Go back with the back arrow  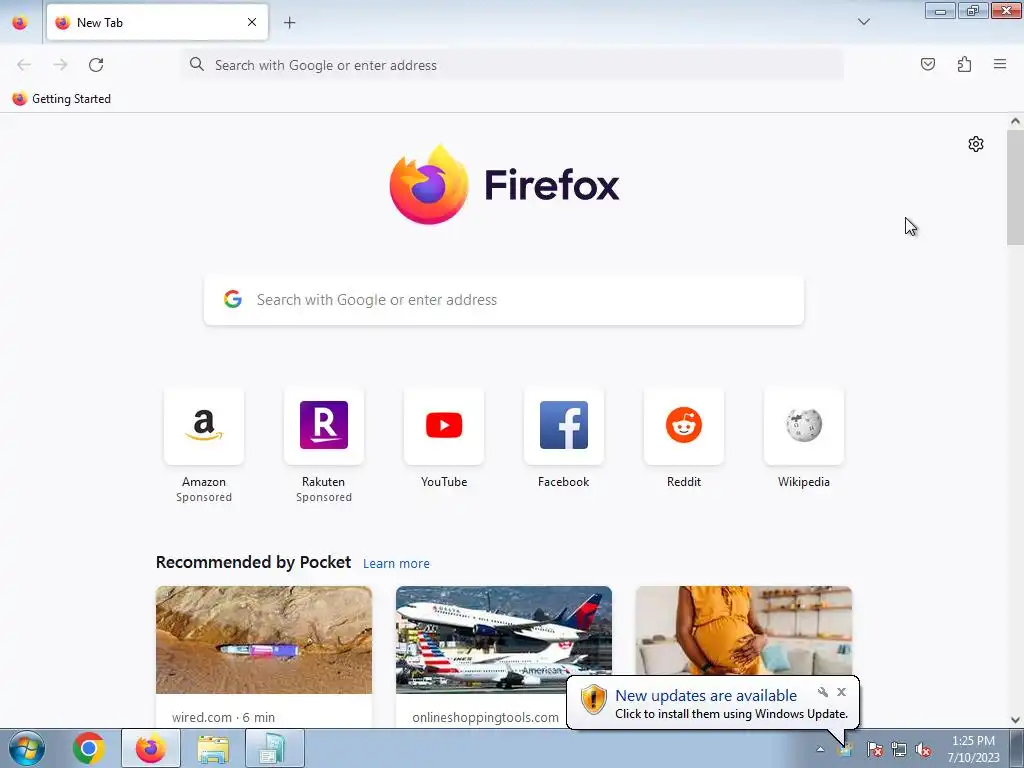24,65
